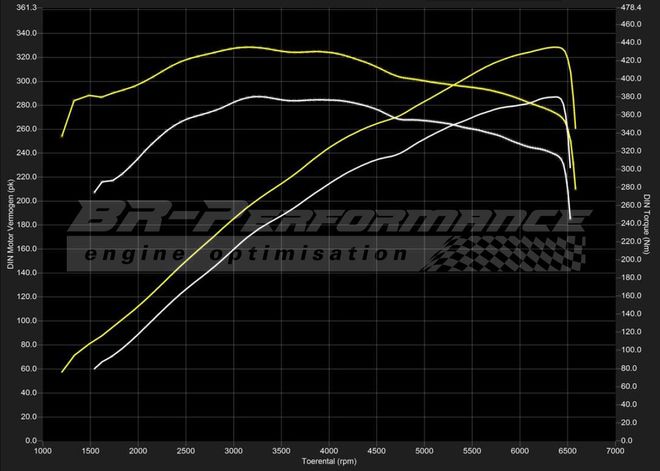Click the 'Toerental (rpm)' x-axis title

pos(328,462)
